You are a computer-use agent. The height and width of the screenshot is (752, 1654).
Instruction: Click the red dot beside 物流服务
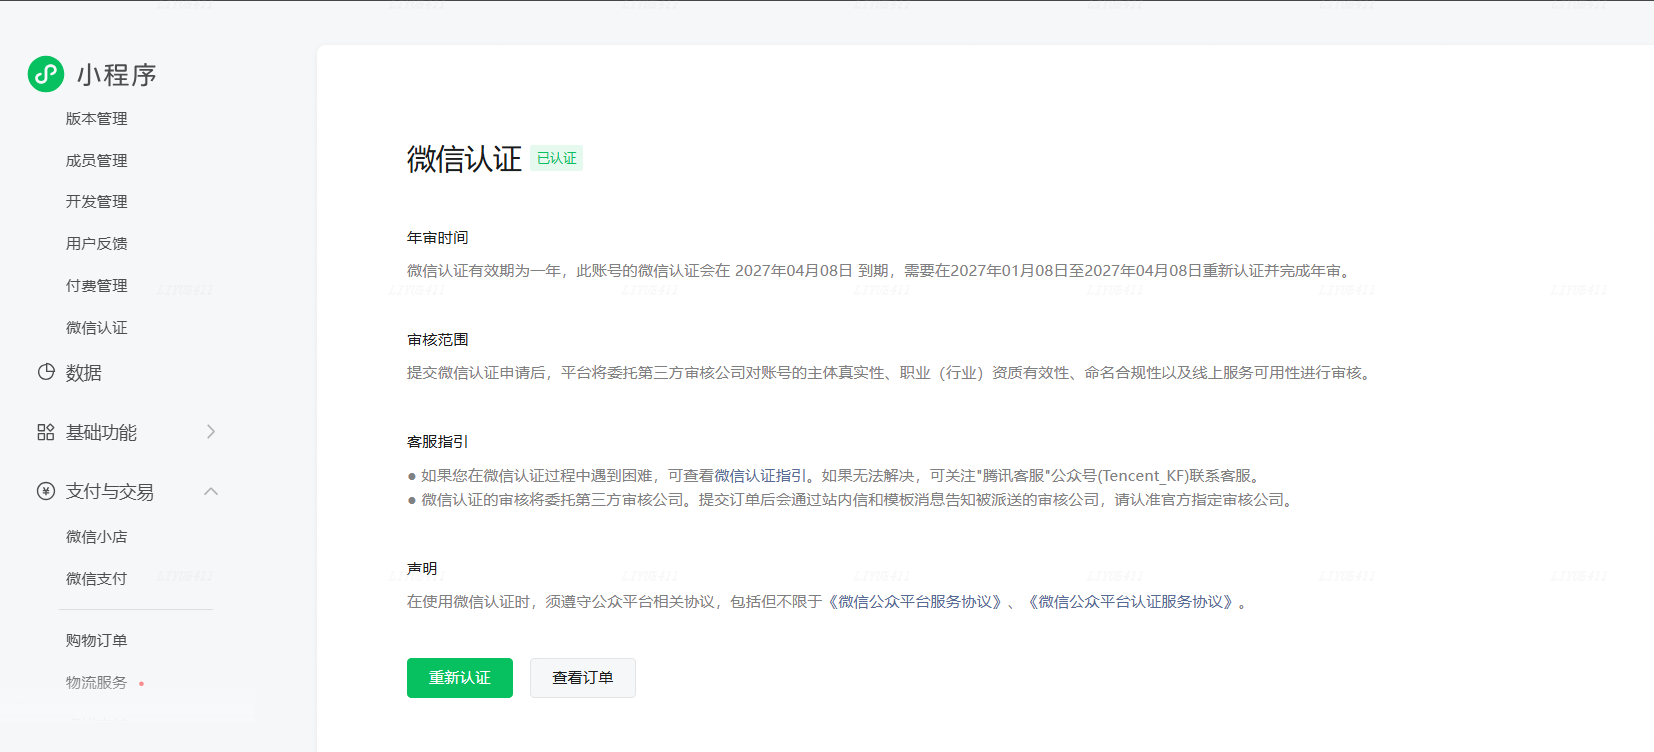coord(142,684)
